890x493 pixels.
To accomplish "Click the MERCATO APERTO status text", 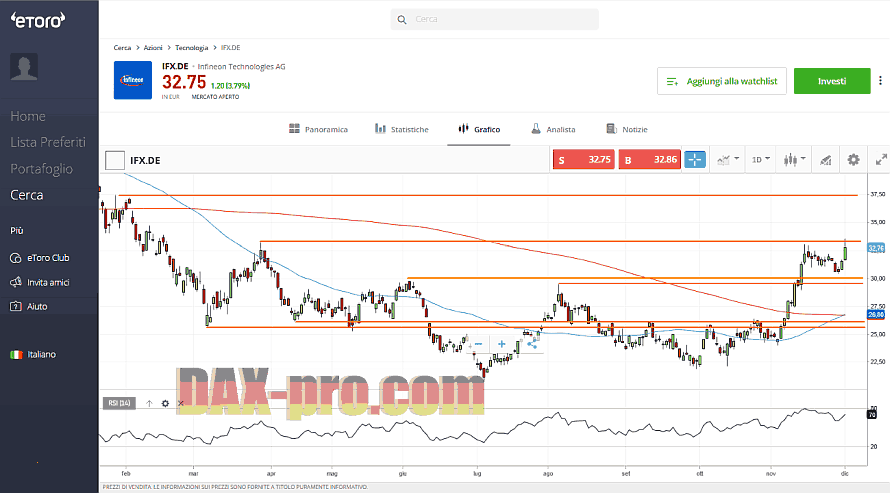I will click(x=215, y=97).
